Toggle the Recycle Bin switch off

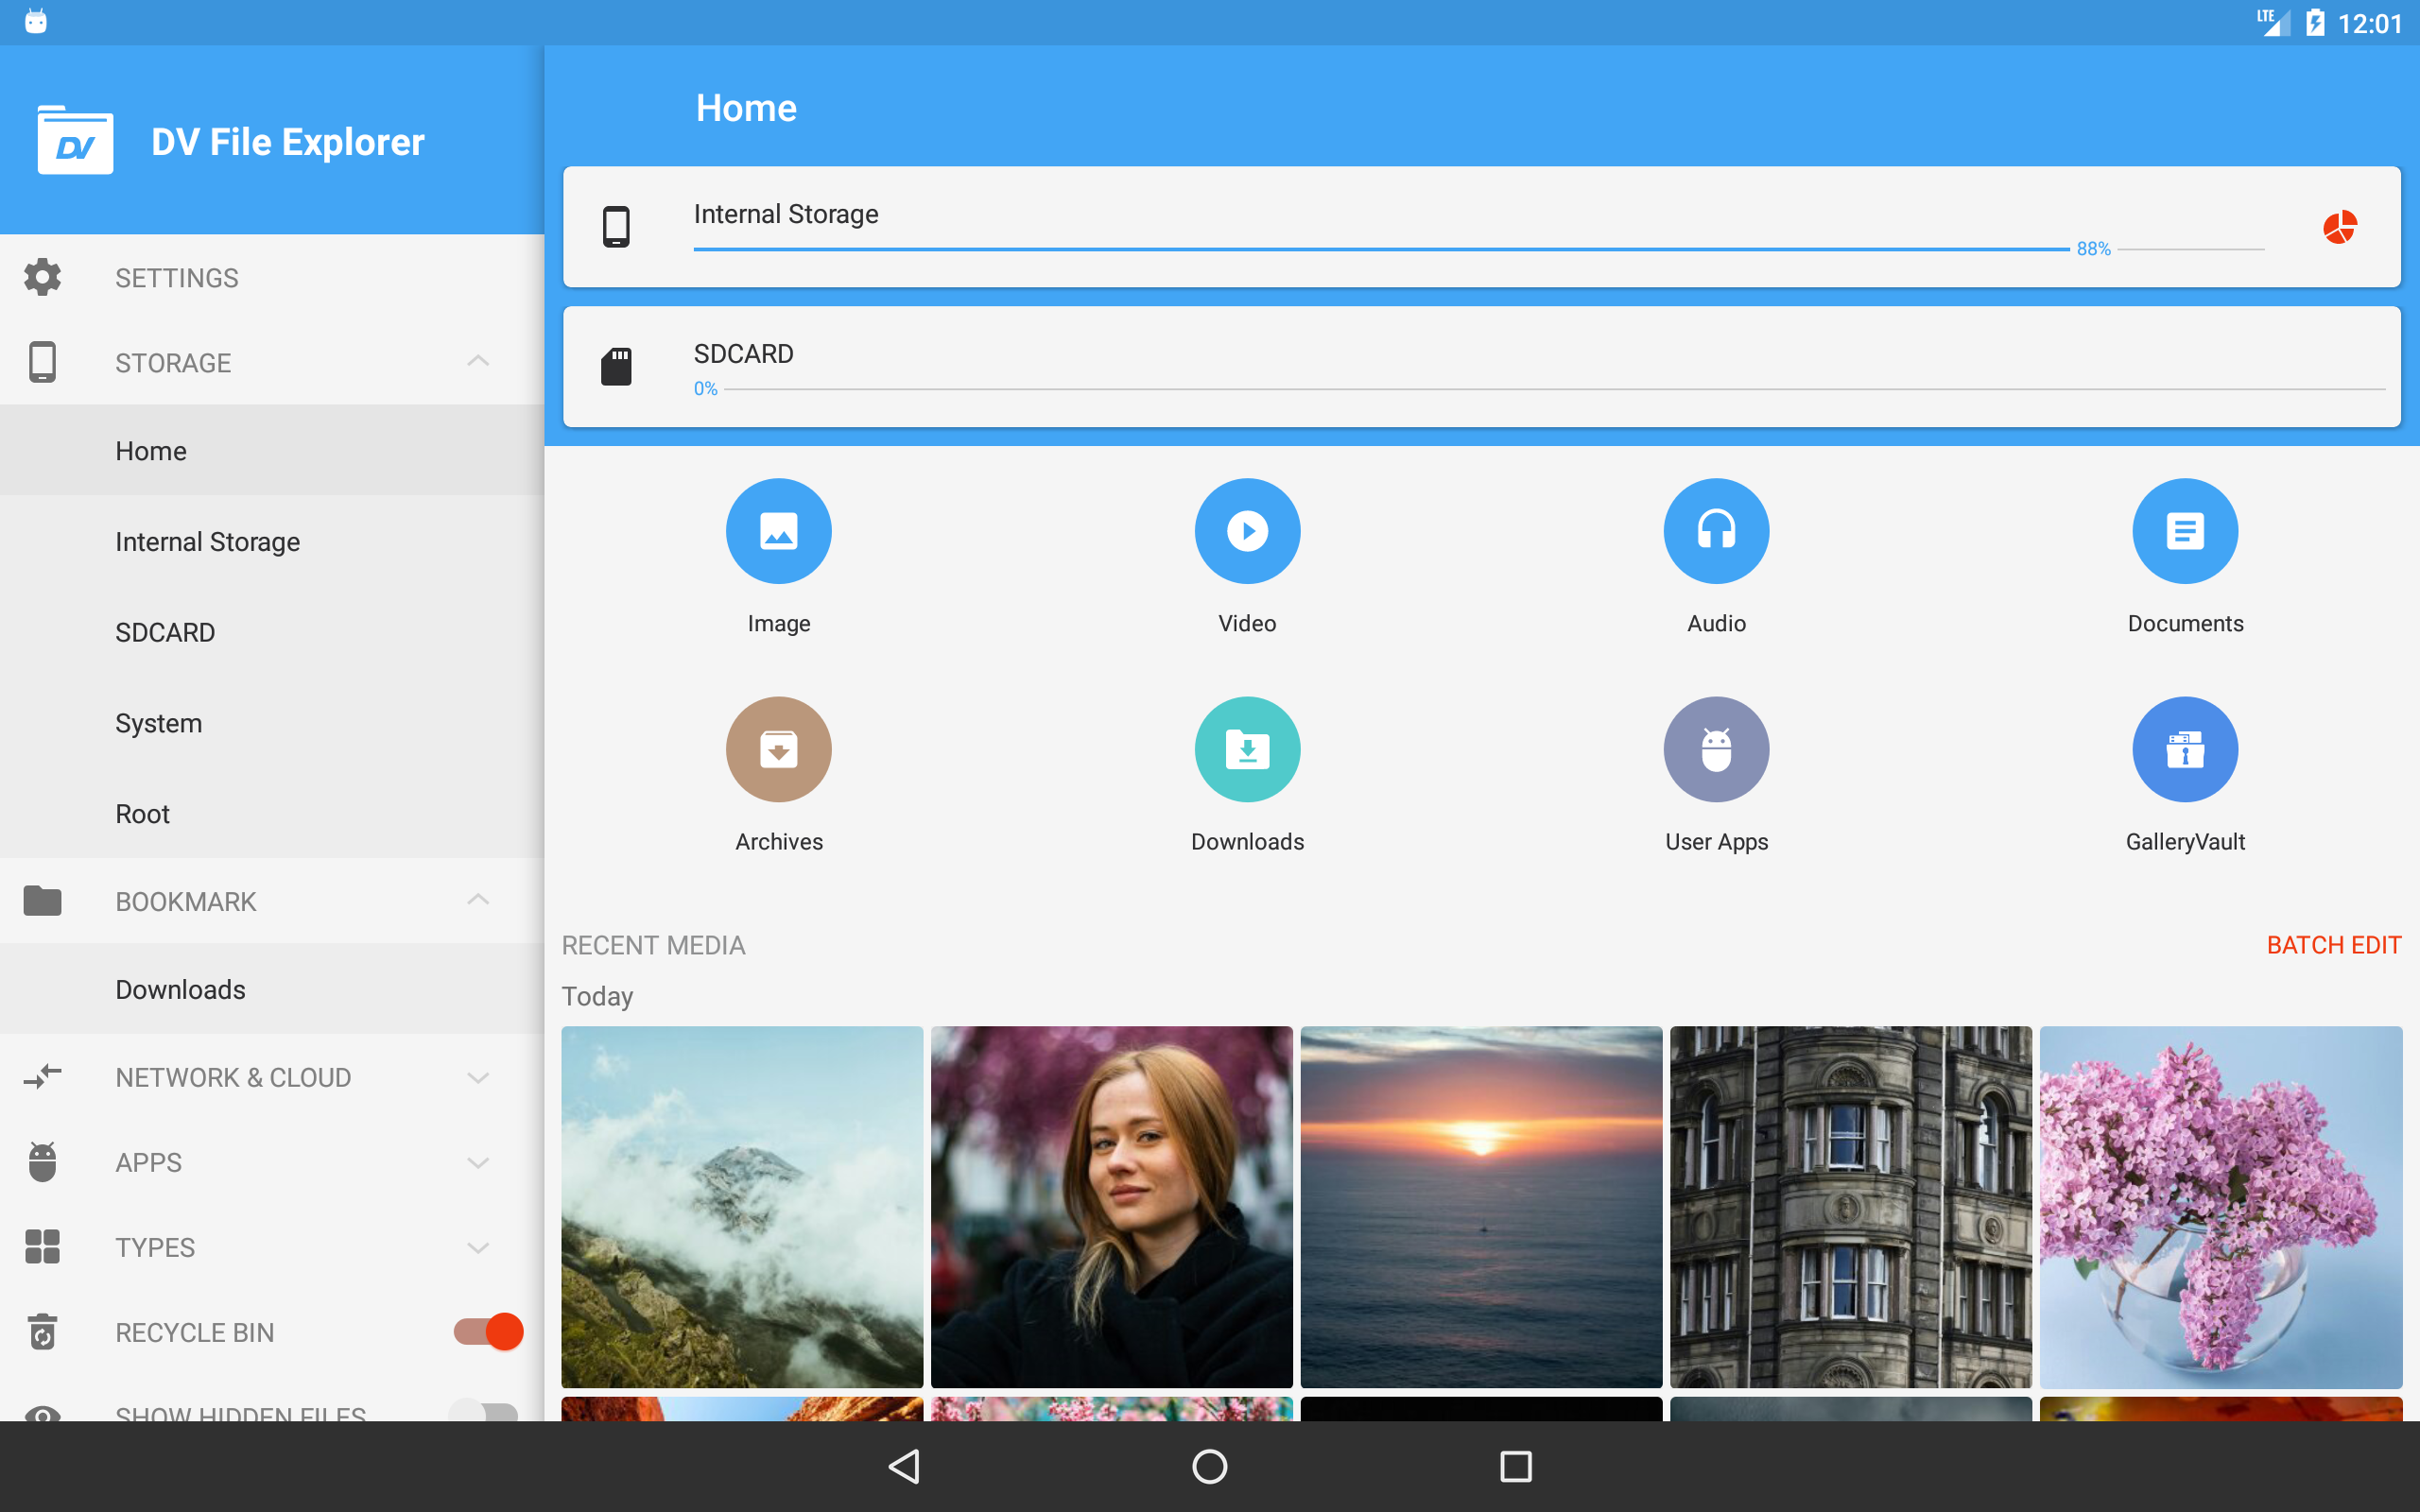[x=488, y=1332]
